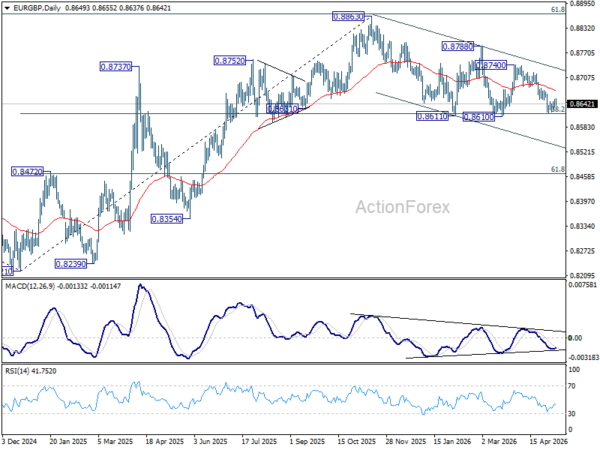Click the 3 Dec 2024 date axis label
The height and width of the screenshot is (450, 600).
(x=19, y=442)
